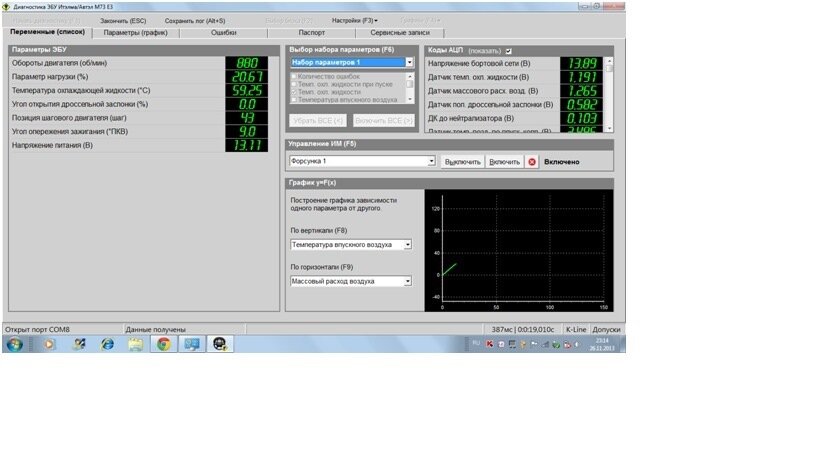This screenshot has height=460, width=819.
Task: Toggle the Коды АЦП показать checkbox
Action: point(509,51)
